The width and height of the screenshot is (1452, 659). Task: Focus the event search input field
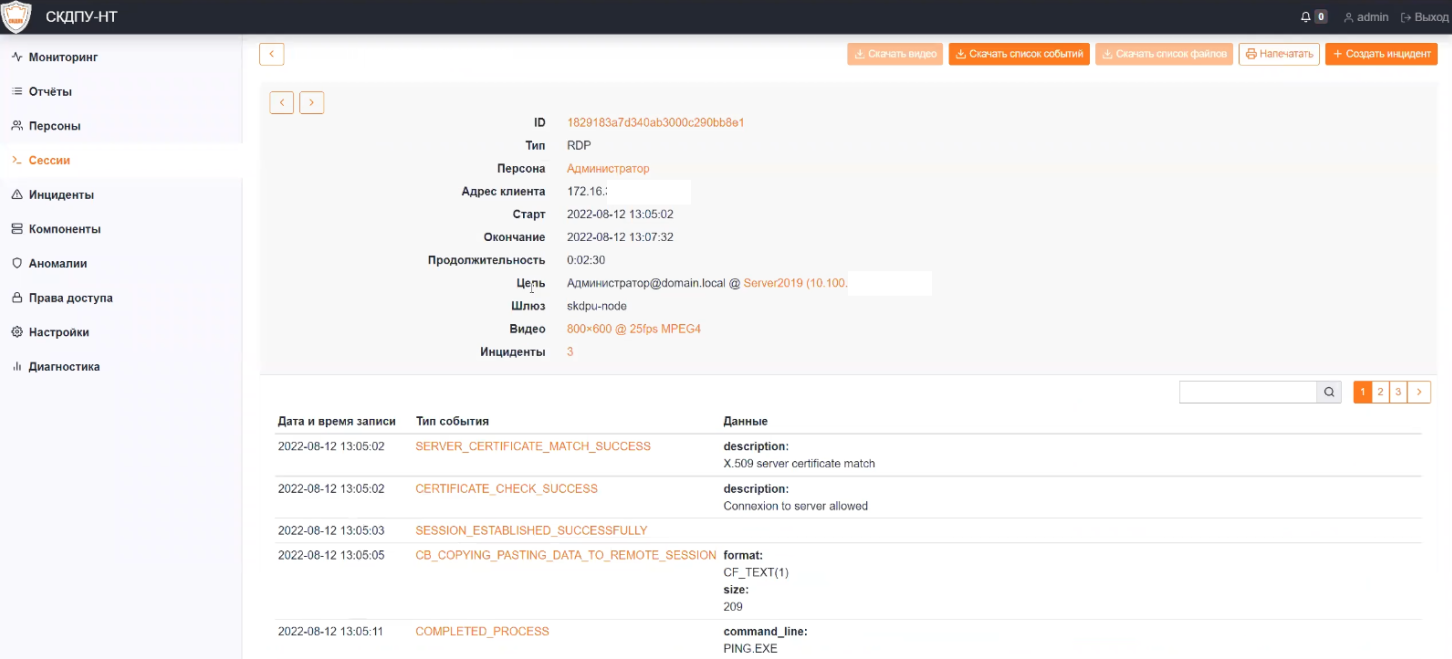point(1247,392)
